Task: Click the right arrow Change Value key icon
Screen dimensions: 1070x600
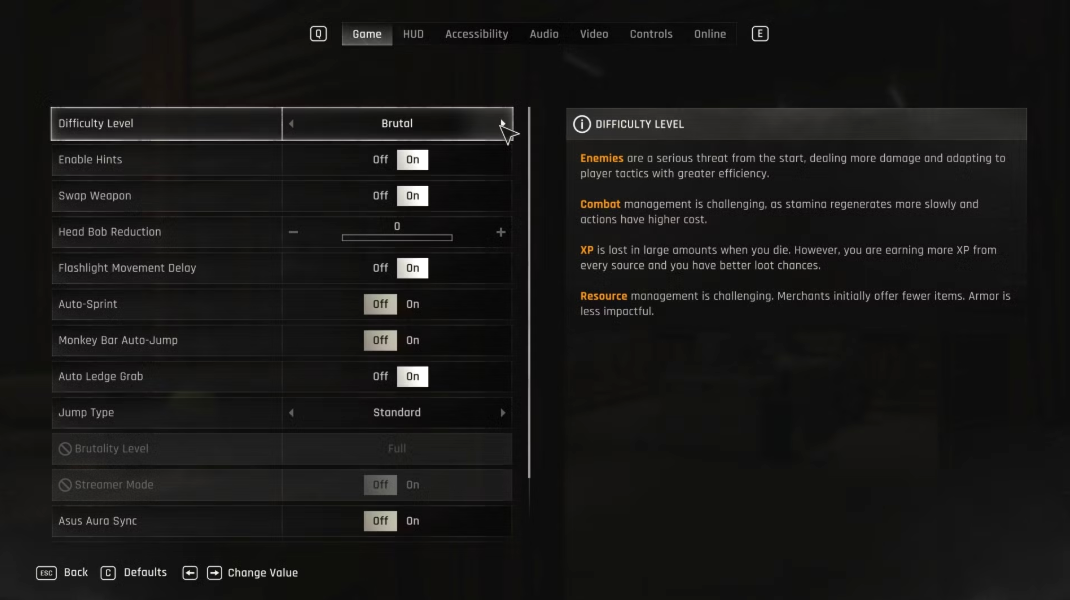Action: [214, 573]
